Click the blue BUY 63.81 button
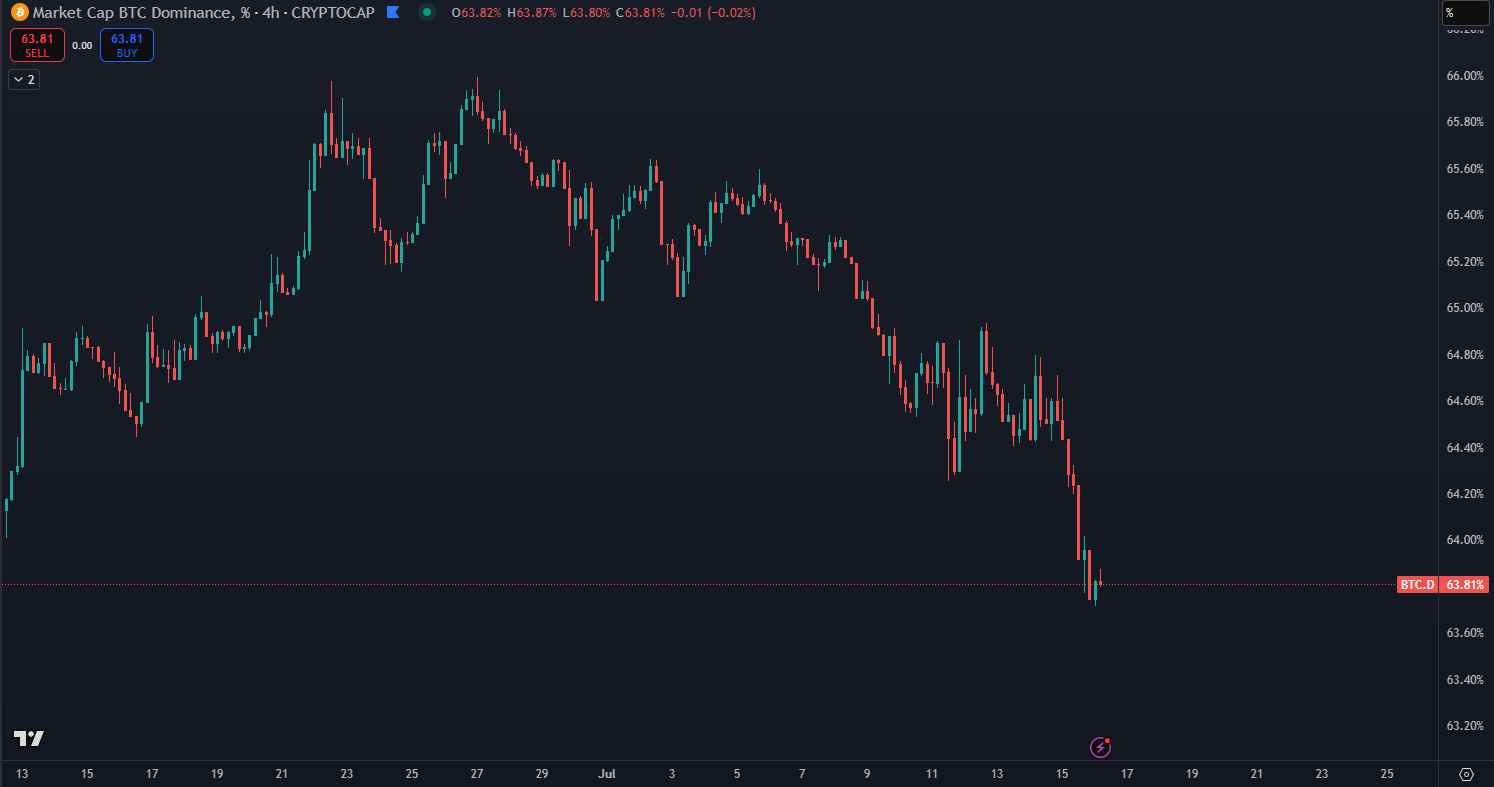The height and width of the screenshot is (787, 1494). (x=127, y=45)
